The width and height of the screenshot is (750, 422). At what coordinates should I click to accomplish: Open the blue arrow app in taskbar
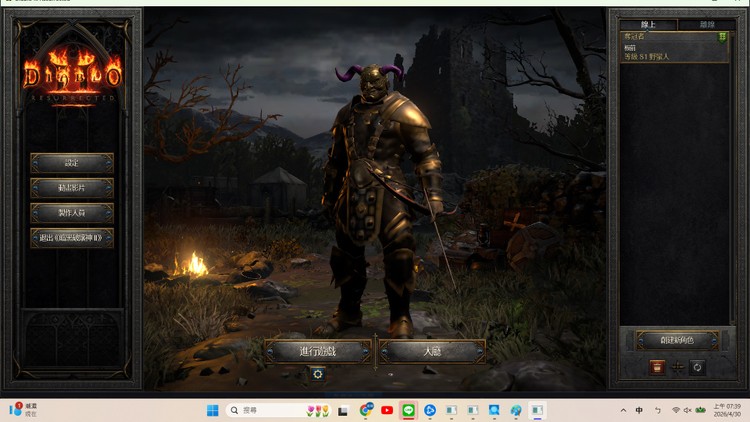point(430,410)
